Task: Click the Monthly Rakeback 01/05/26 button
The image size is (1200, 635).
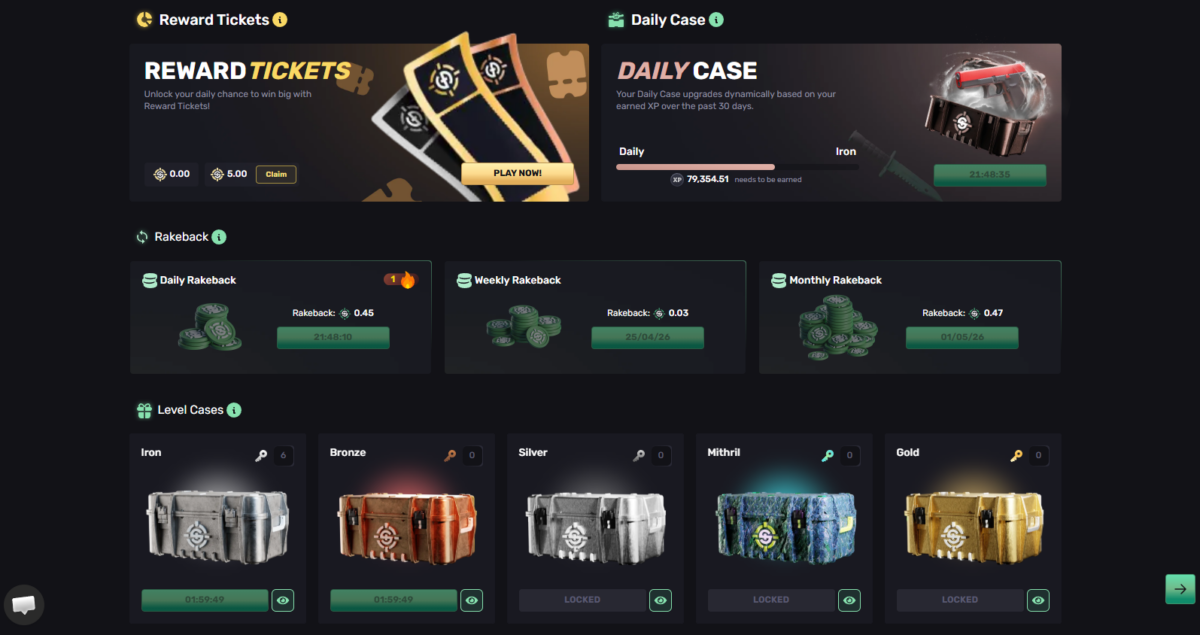Action: pos(962,338)
